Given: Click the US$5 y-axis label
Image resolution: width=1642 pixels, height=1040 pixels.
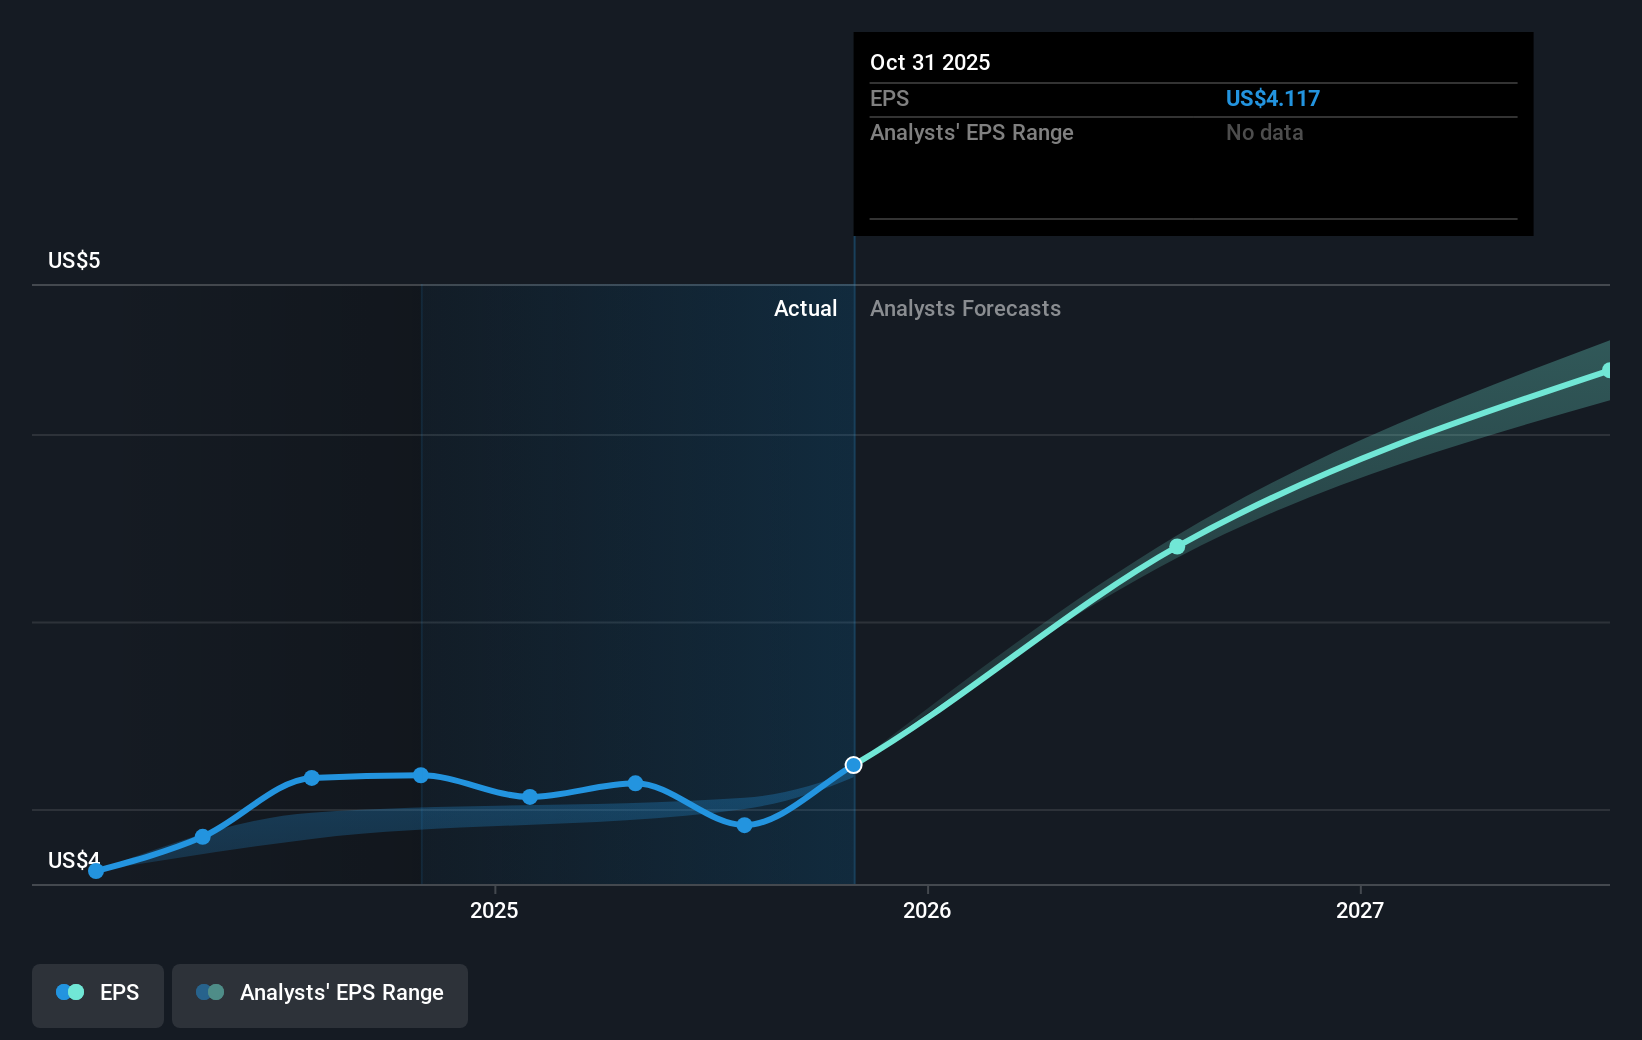Looking at the screenshot, I should pyautogui.click(x=74, y=261).
